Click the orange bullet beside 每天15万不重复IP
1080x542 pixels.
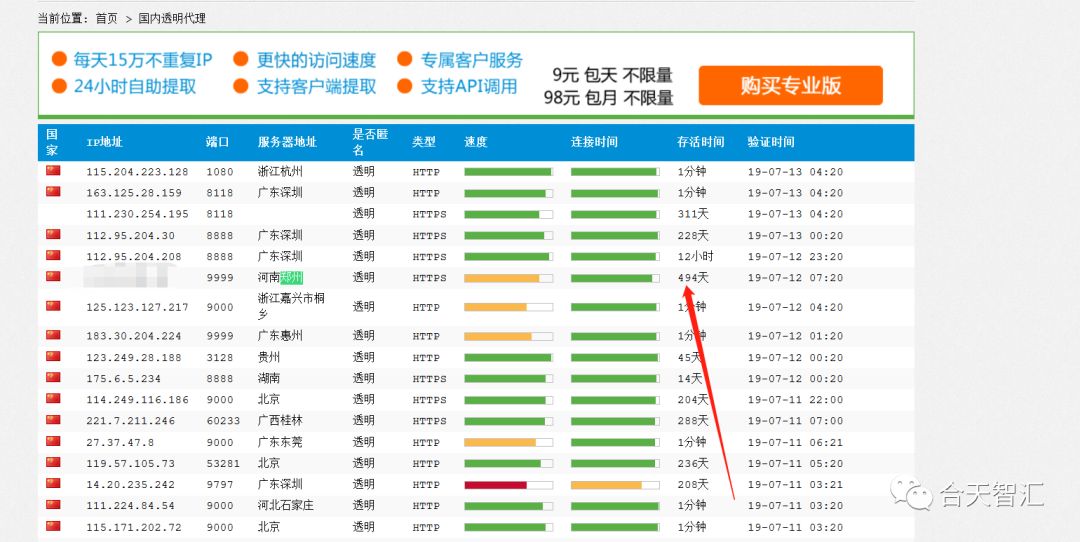tap(59, 59)
